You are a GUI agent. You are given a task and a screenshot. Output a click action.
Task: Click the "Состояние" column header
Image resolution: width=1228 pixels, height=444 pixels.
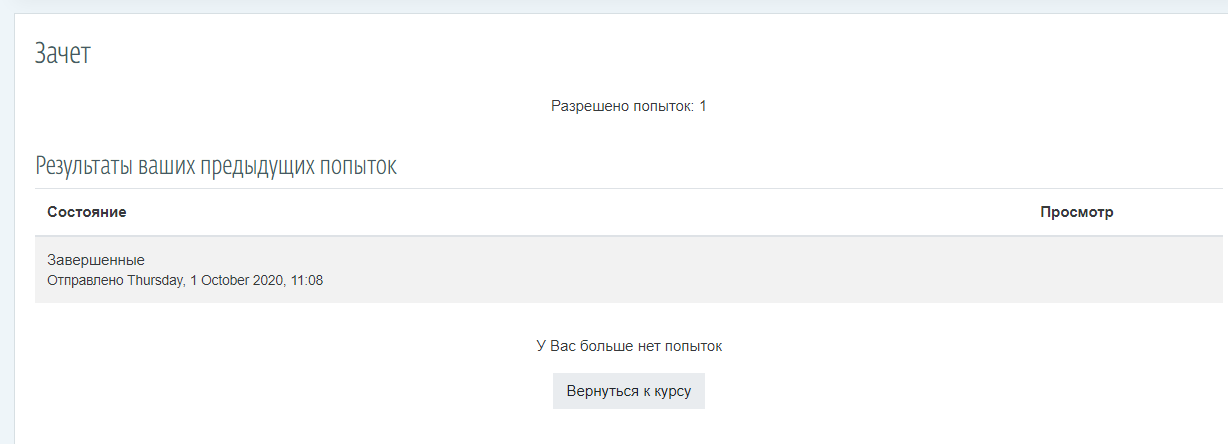coord(87,212)
